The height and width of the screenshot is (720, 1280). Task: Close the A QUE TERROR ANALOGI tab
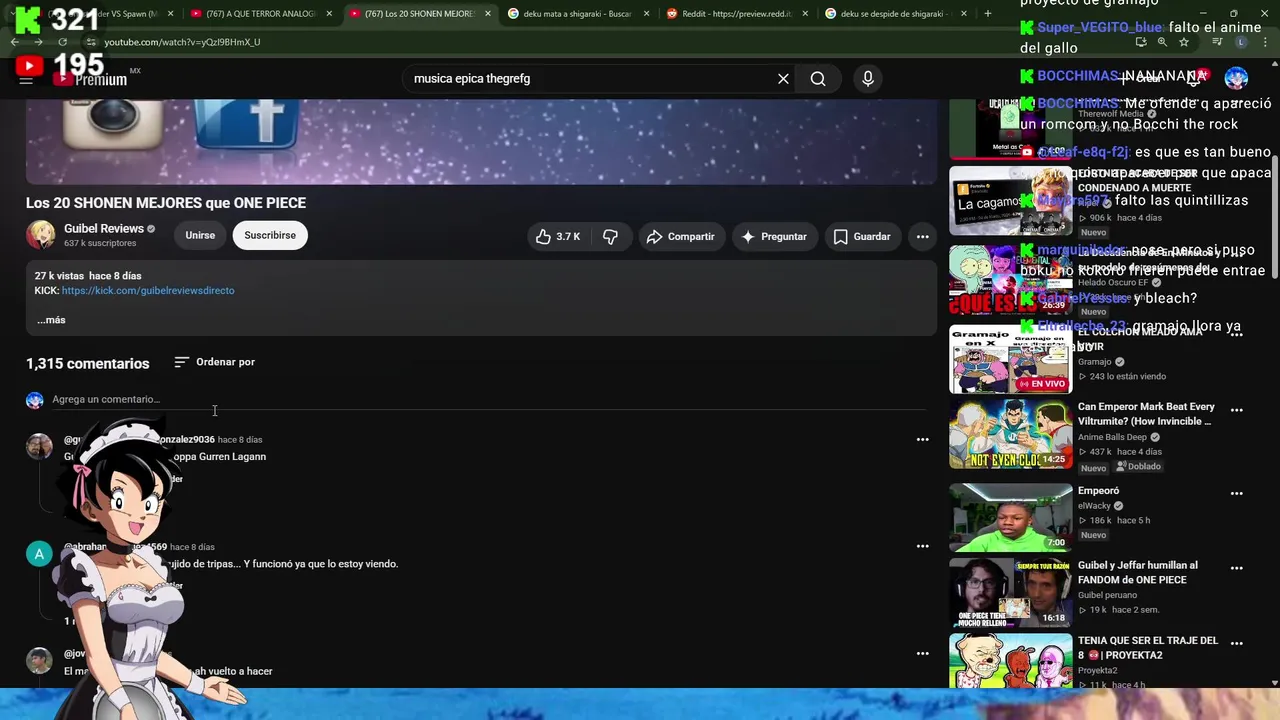pyautogui.click(x=328, y=14)
